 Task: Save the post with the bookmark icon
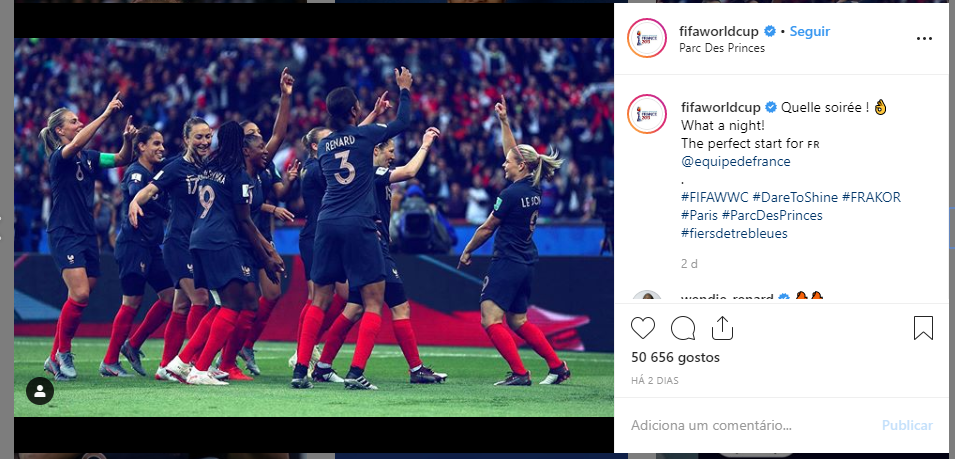pos(923,328)
